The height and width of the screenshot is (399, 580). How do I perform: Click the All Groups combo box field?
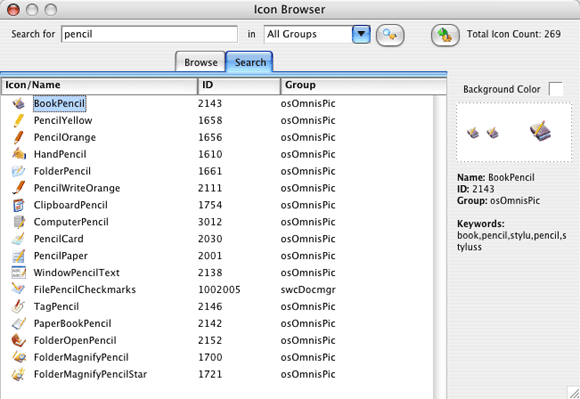317,34
